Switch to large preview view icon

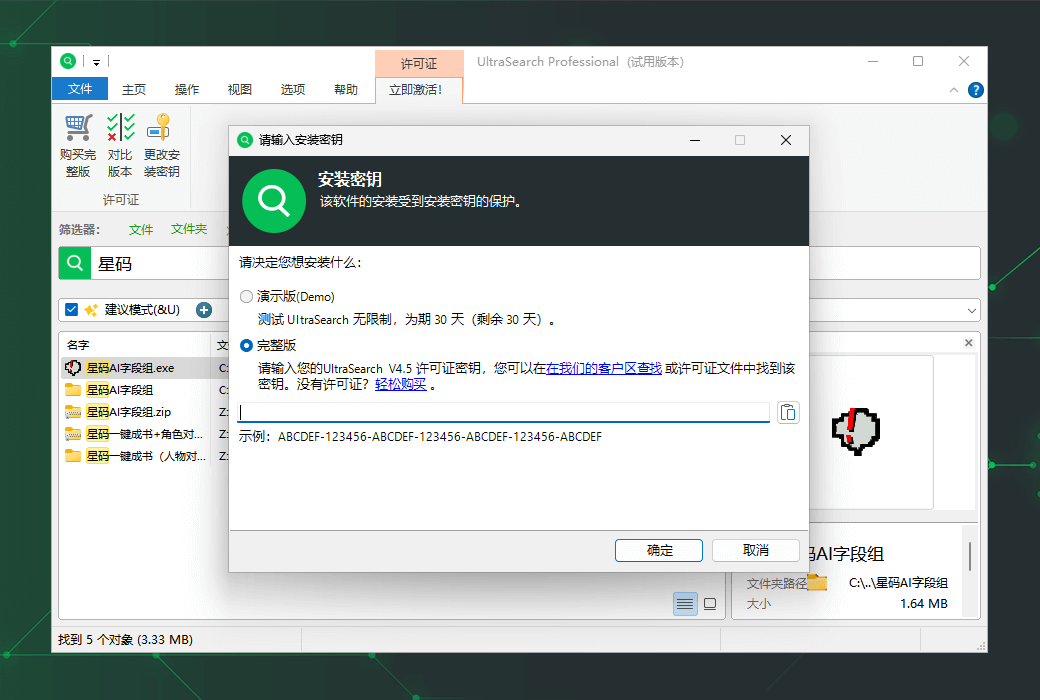coord(710,604)
